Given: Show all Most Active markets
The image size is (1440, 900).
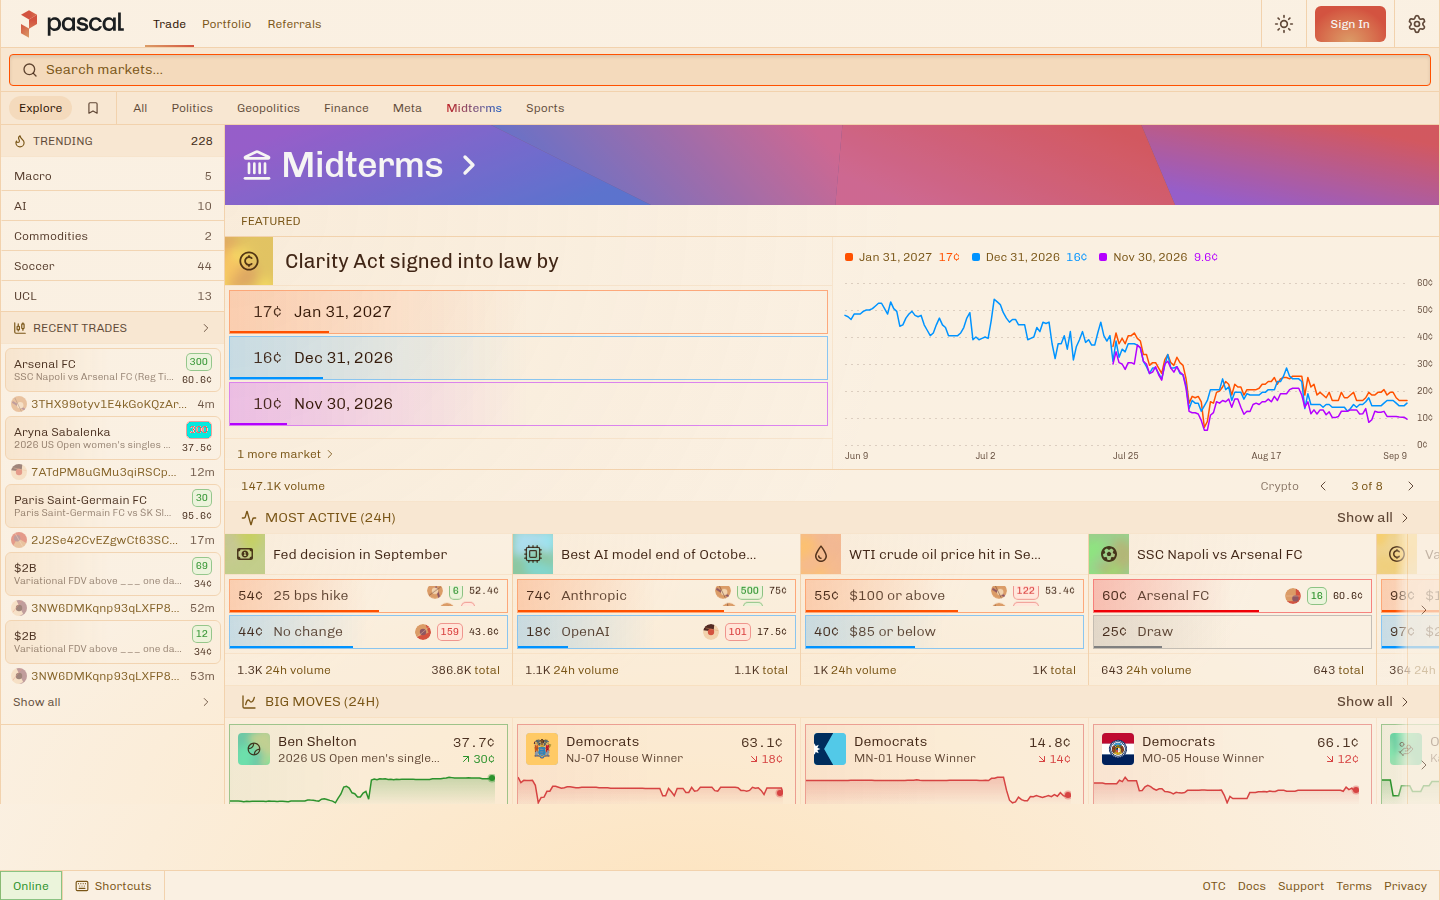Looking at the screenshot, I should (1372, 518).
